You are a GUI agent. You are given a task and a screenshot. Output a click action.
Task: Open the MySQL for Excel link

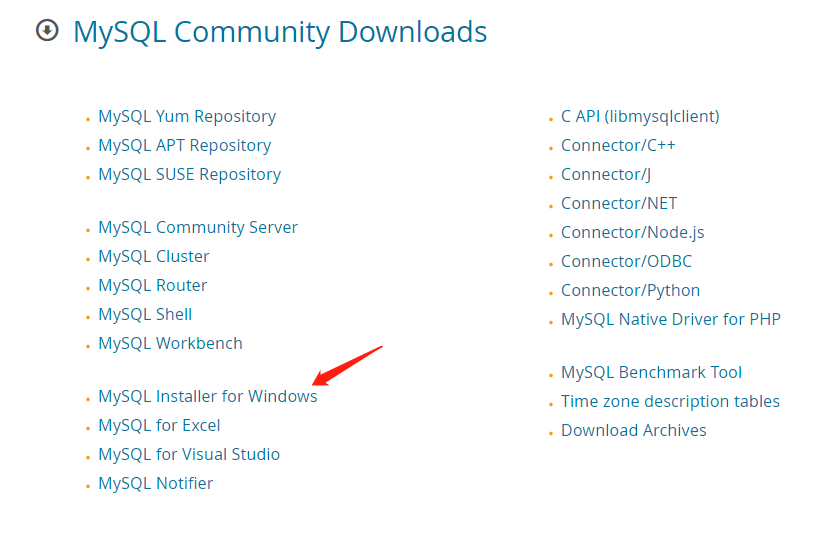pyautogui.click(x=159, y=425)
